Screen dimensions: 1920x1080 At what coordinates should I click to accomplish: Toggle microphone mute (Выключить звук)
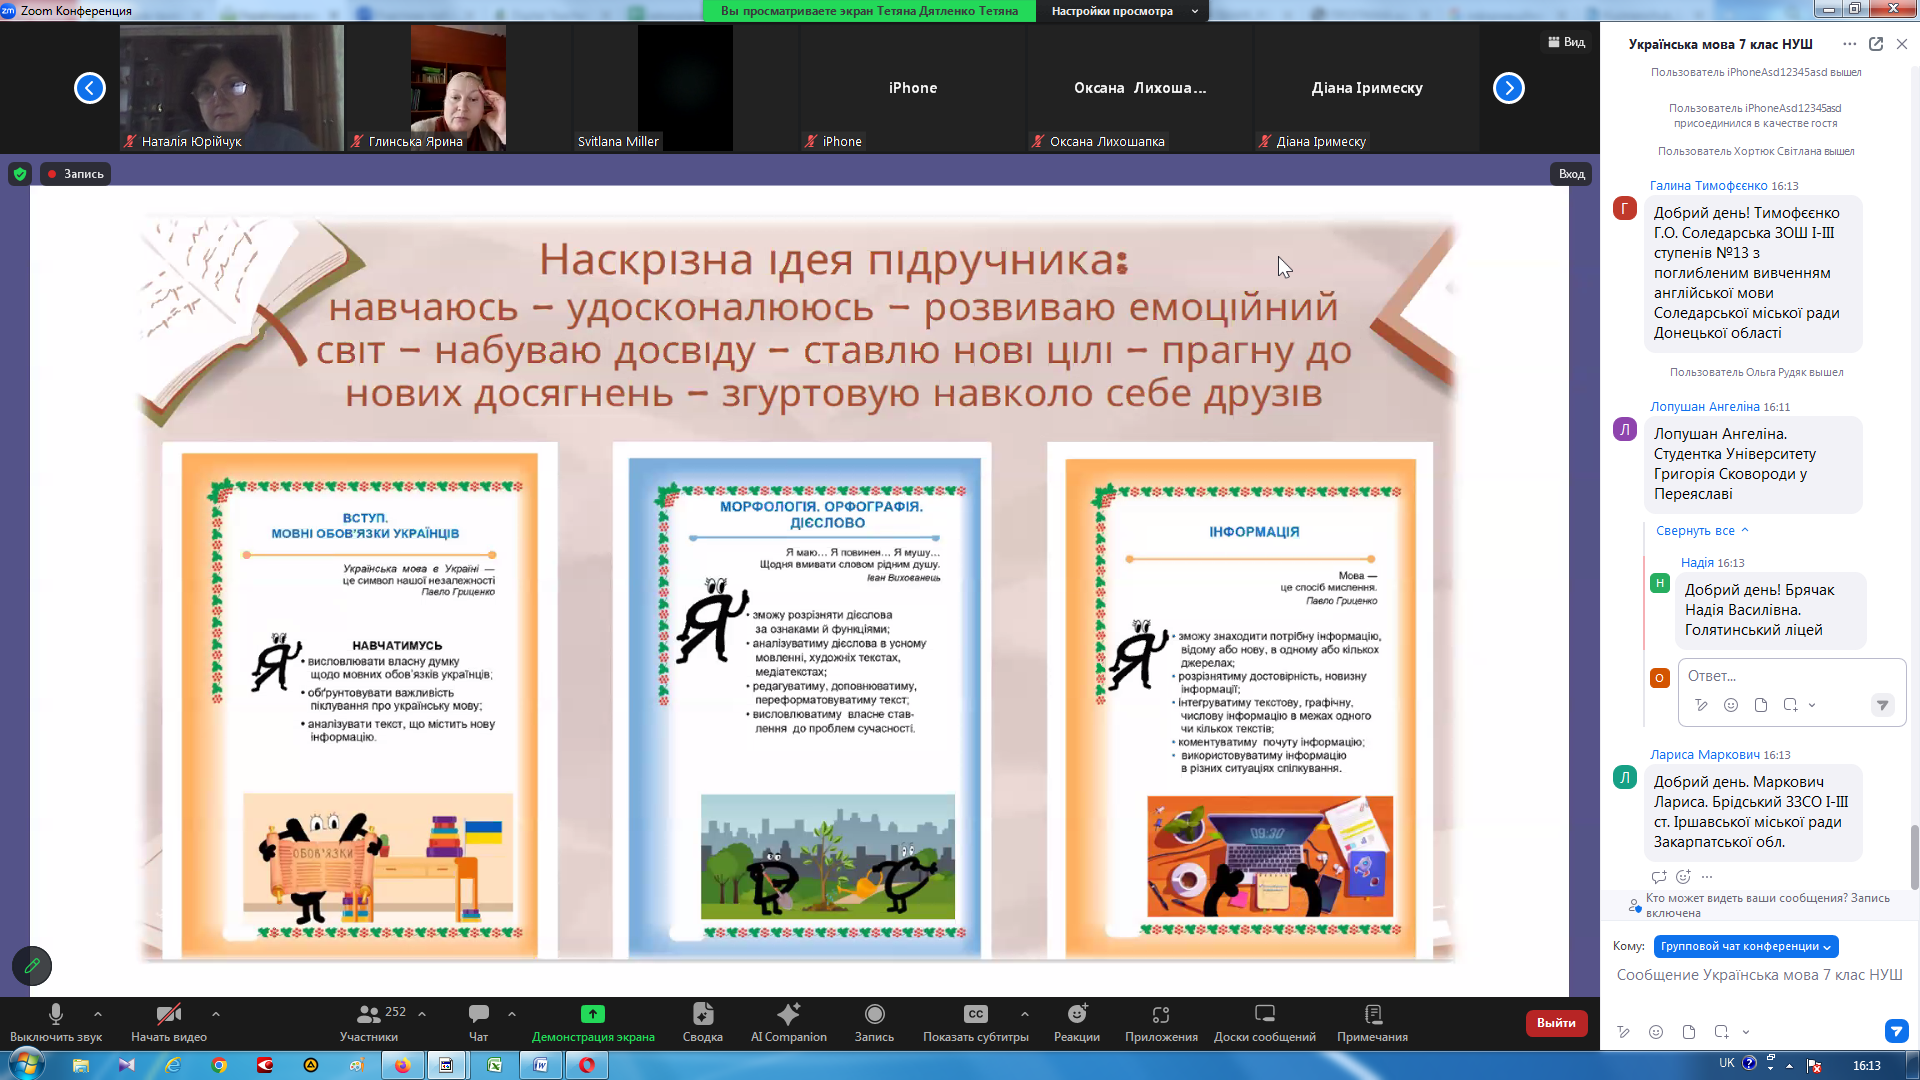(x=56, y=1022)
